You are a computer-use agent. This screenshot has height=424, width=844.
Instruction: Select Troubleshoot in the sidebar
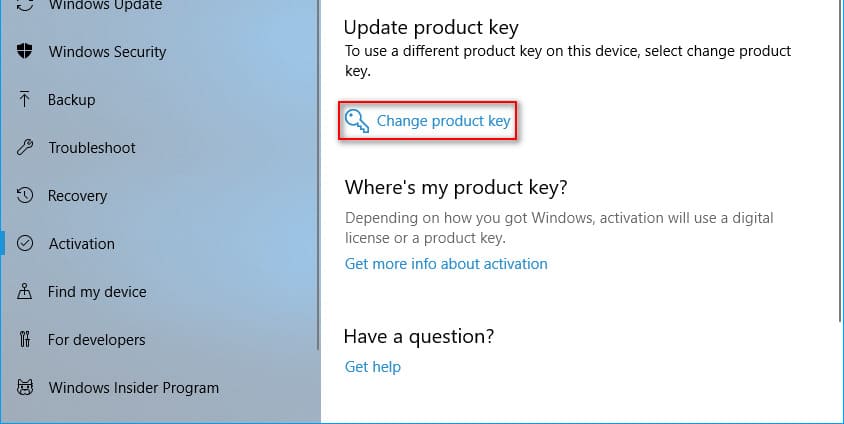pos(92,148)
